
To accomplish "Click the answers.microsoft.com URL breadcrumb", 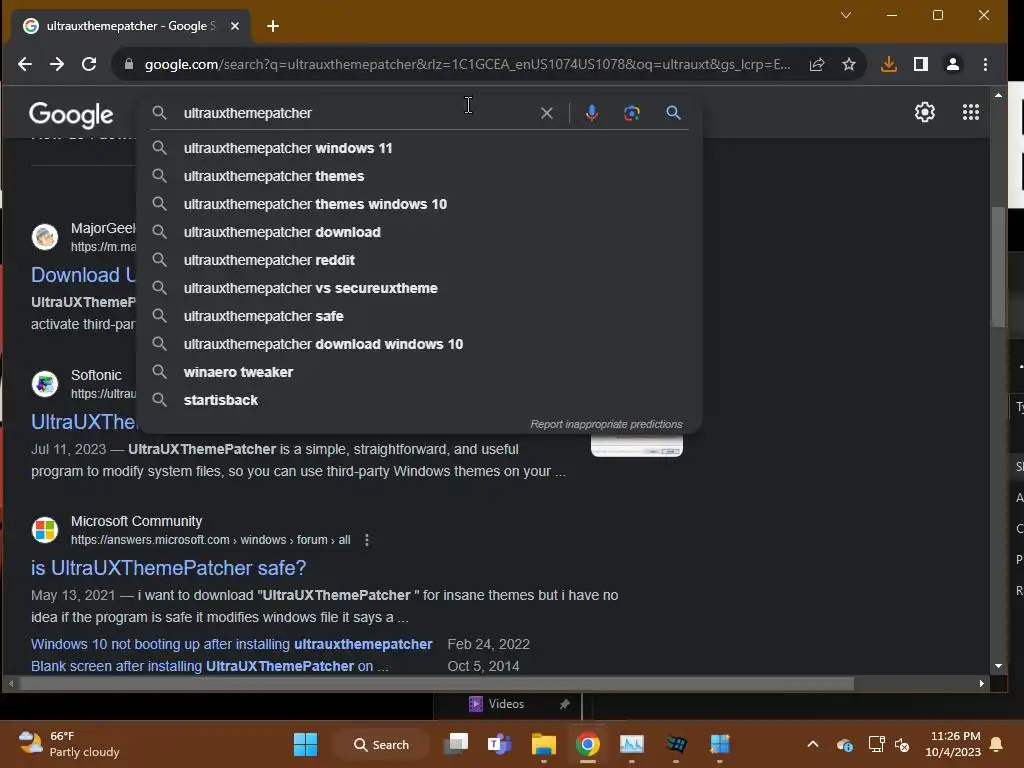I will pyautogui.click(x=210, y=540).
